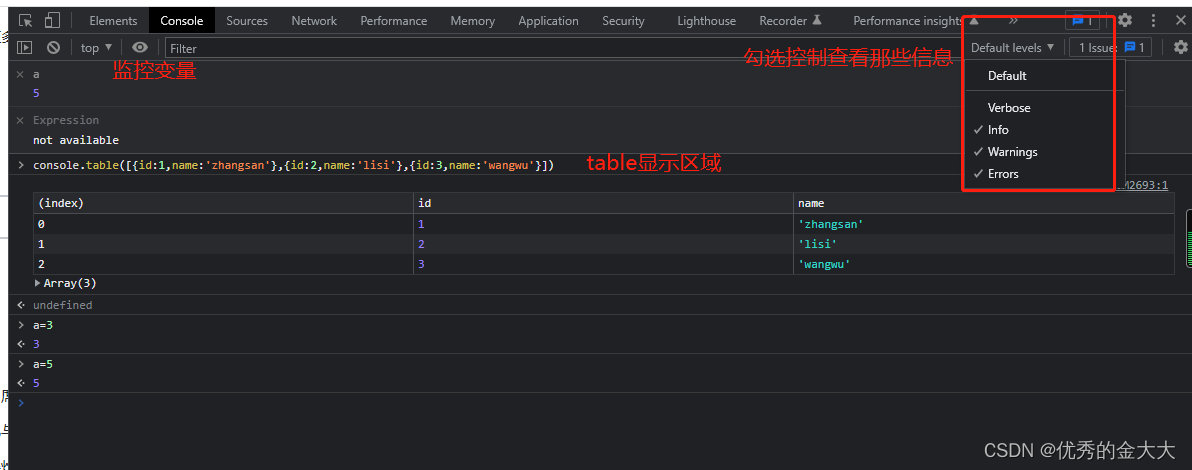
Task: Sort table by name column header
Action: 984,203
